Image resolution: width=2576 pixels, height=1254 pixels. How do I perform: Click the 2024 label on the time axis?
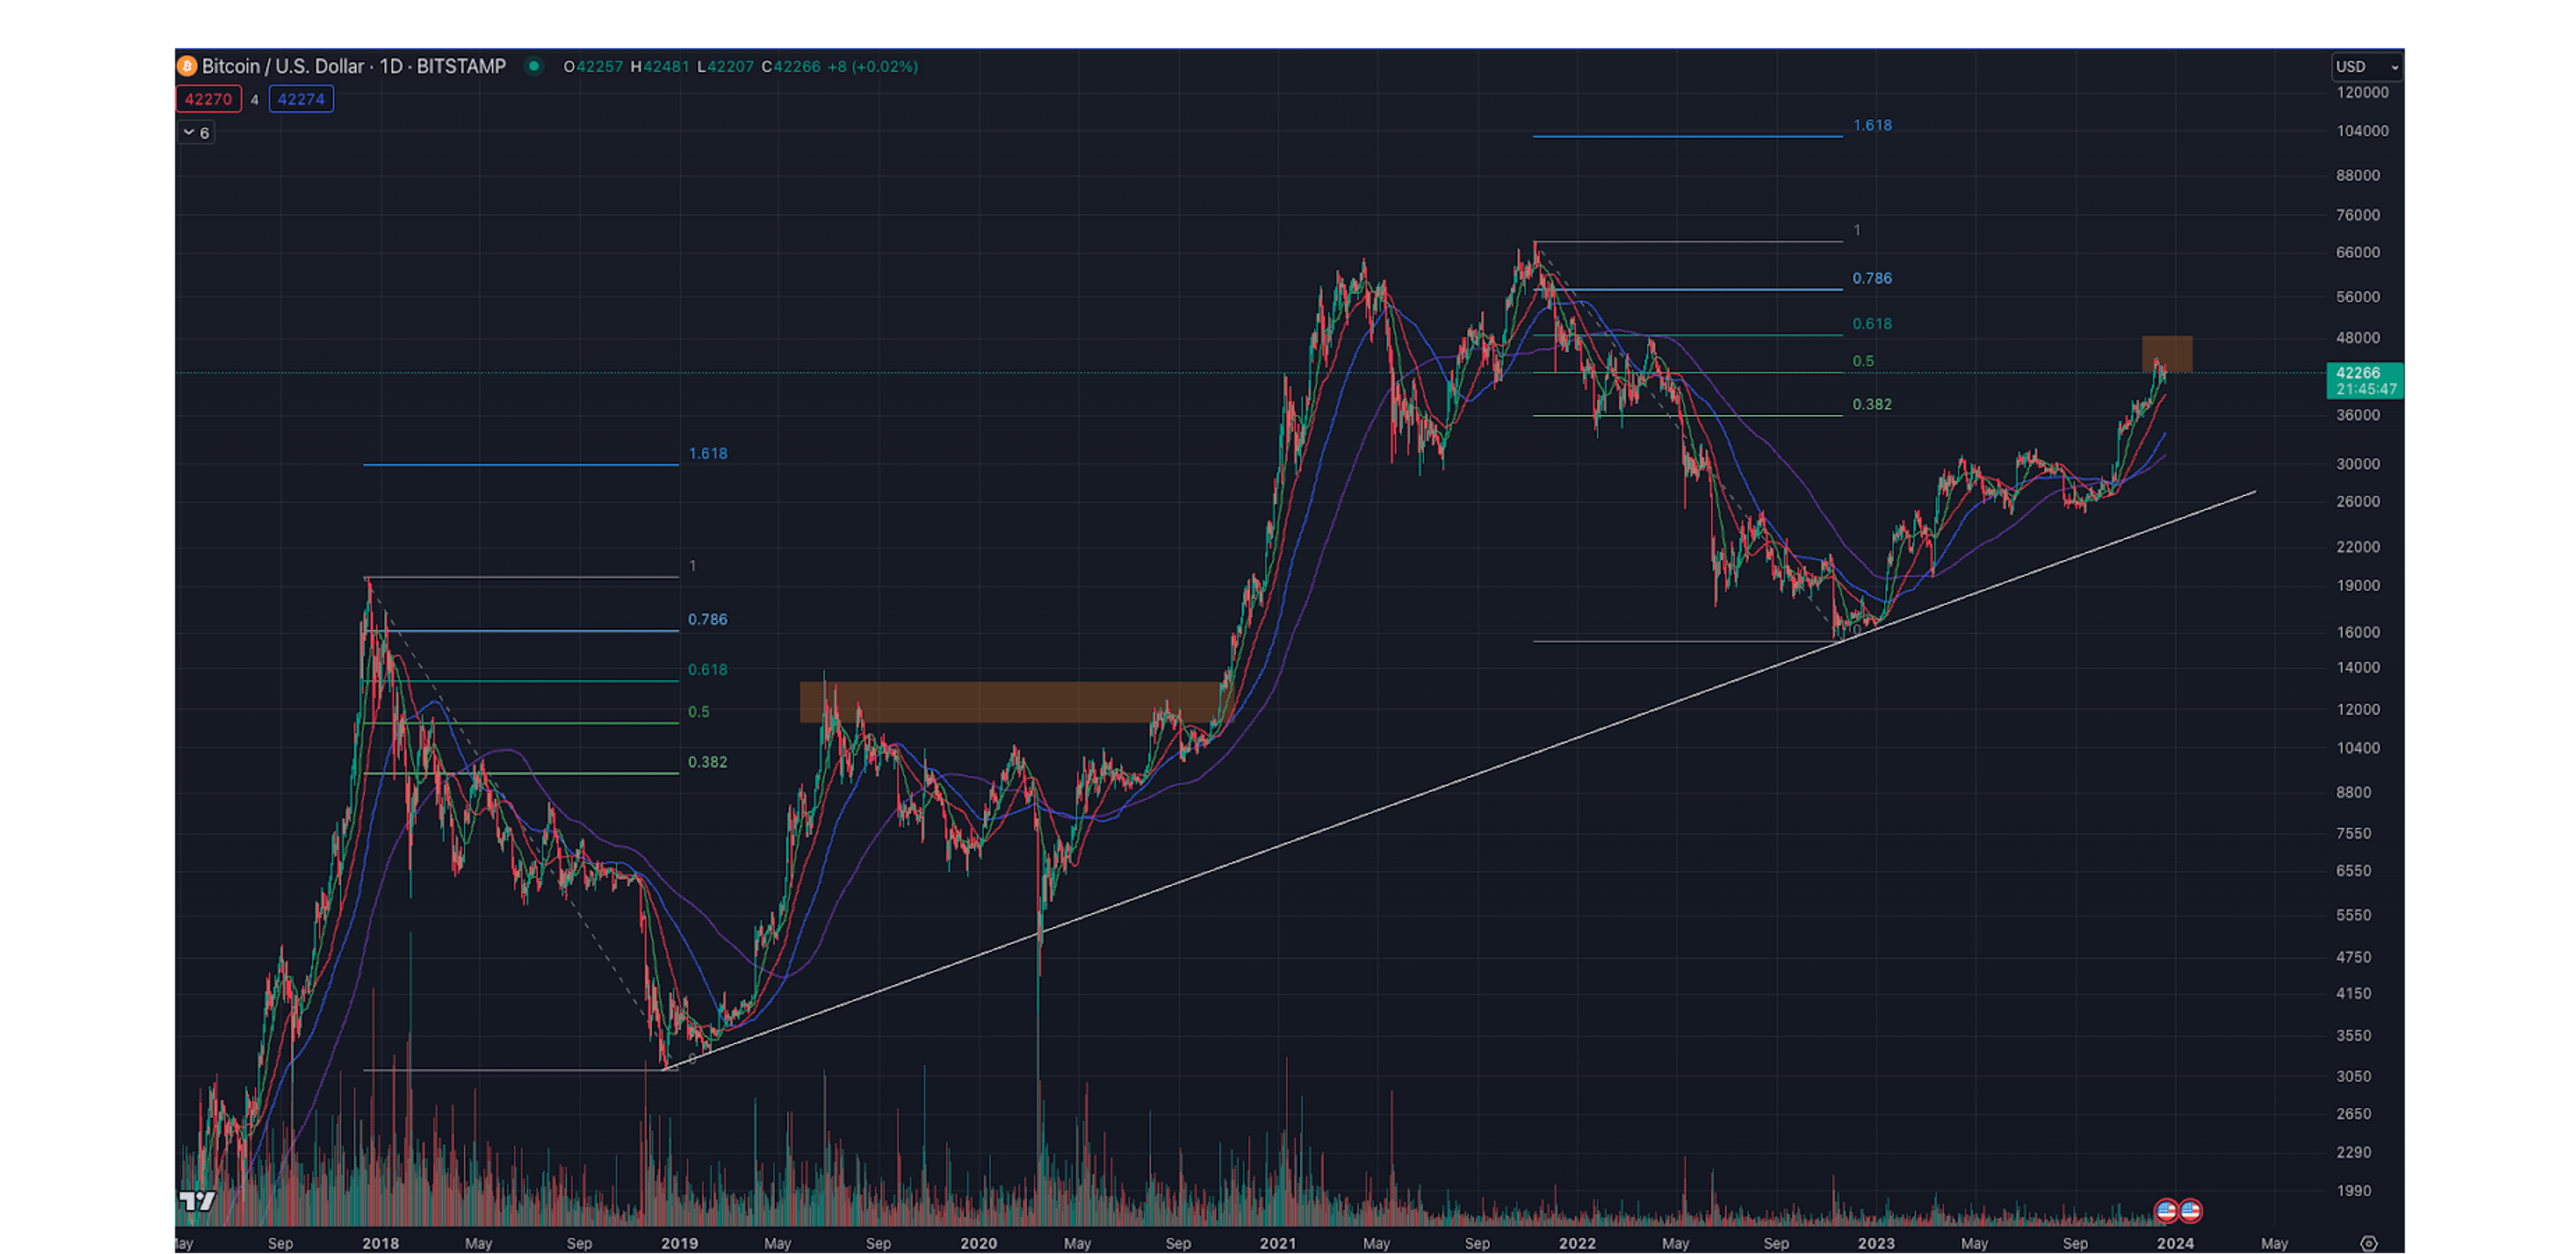2175,1243
